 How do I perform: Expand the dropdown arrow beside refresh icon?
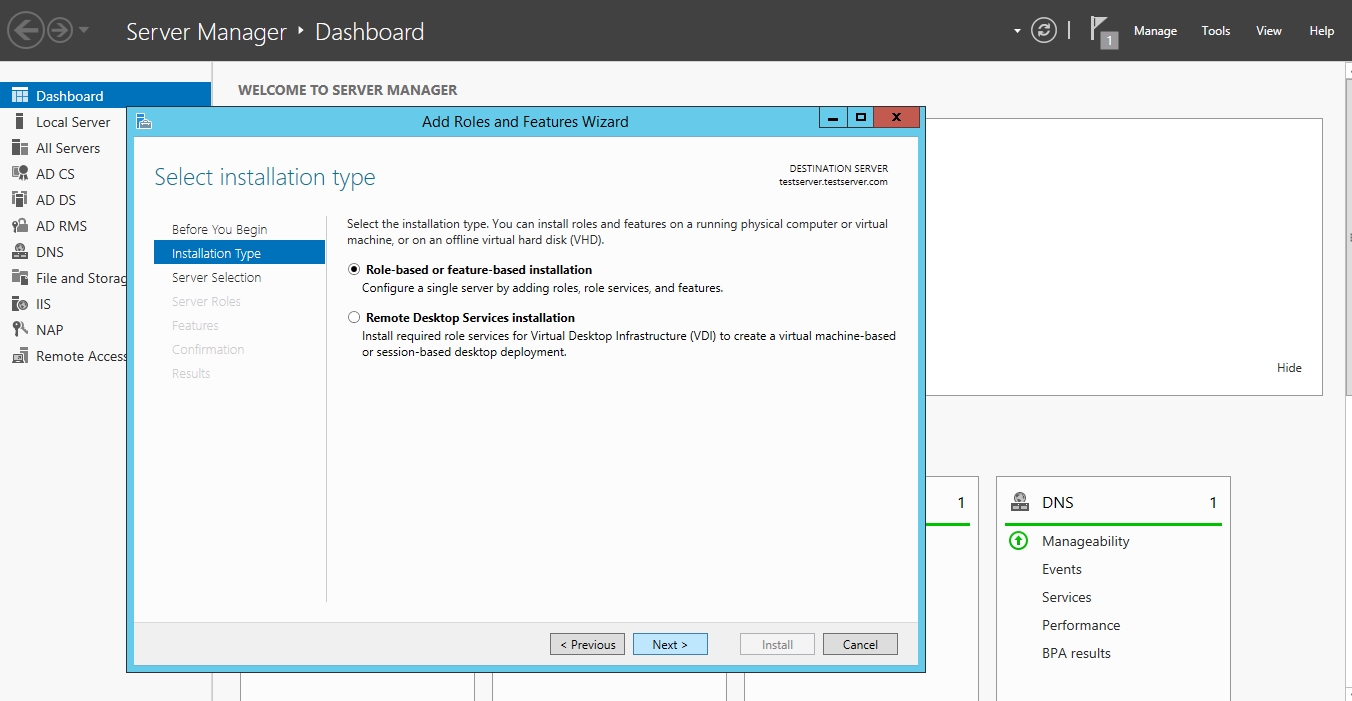click(1017, 31)
